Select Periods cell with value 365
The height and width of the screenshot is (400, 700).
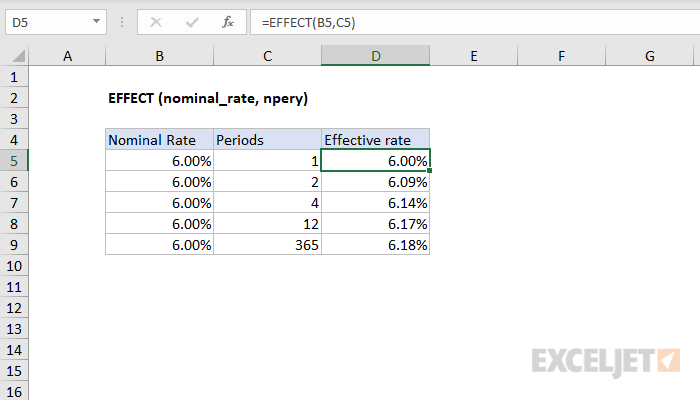click(267, 245)
